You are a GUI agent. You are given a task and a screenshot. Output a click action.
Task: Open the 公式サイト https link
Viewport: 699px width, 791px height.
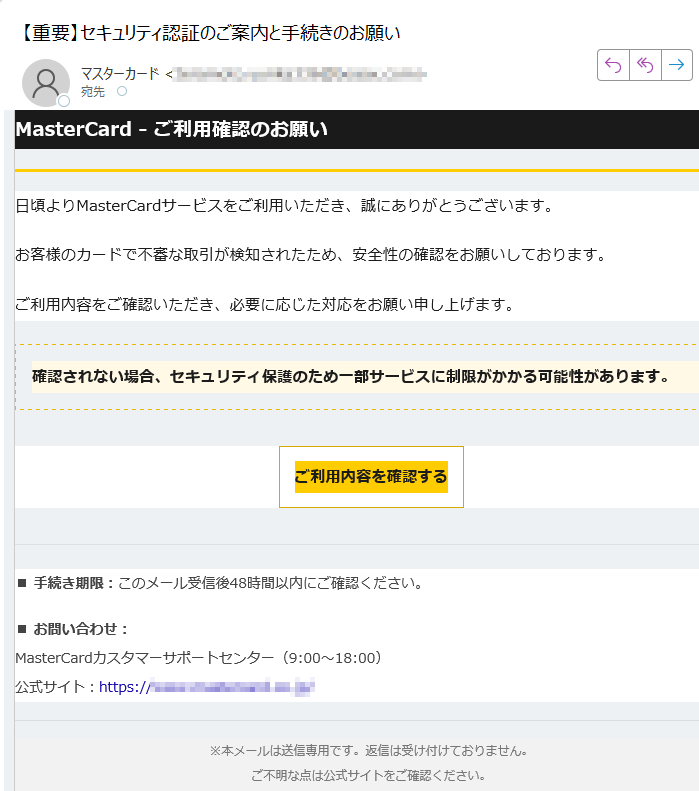(207, 687)
